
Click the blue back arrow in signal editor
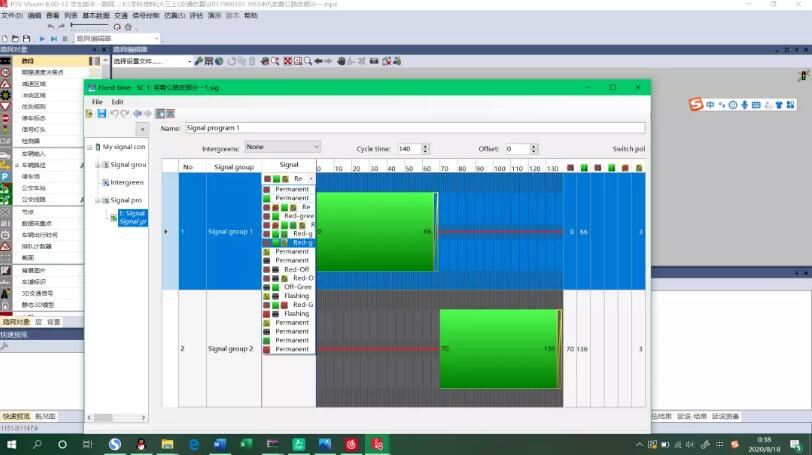pos(137,113)
